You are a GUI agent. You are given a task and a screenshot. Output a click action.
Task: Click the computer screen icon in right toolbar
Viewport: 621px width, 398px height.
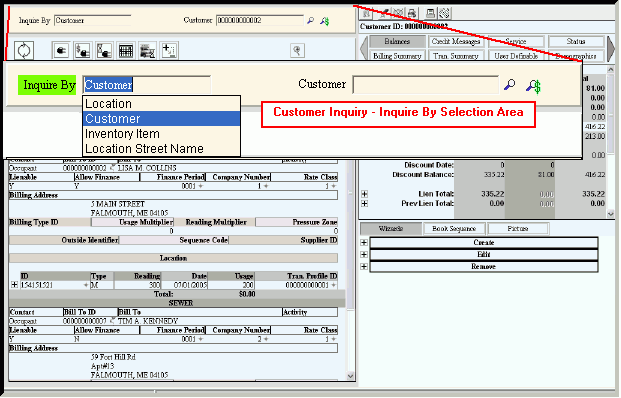coord(430,13)
